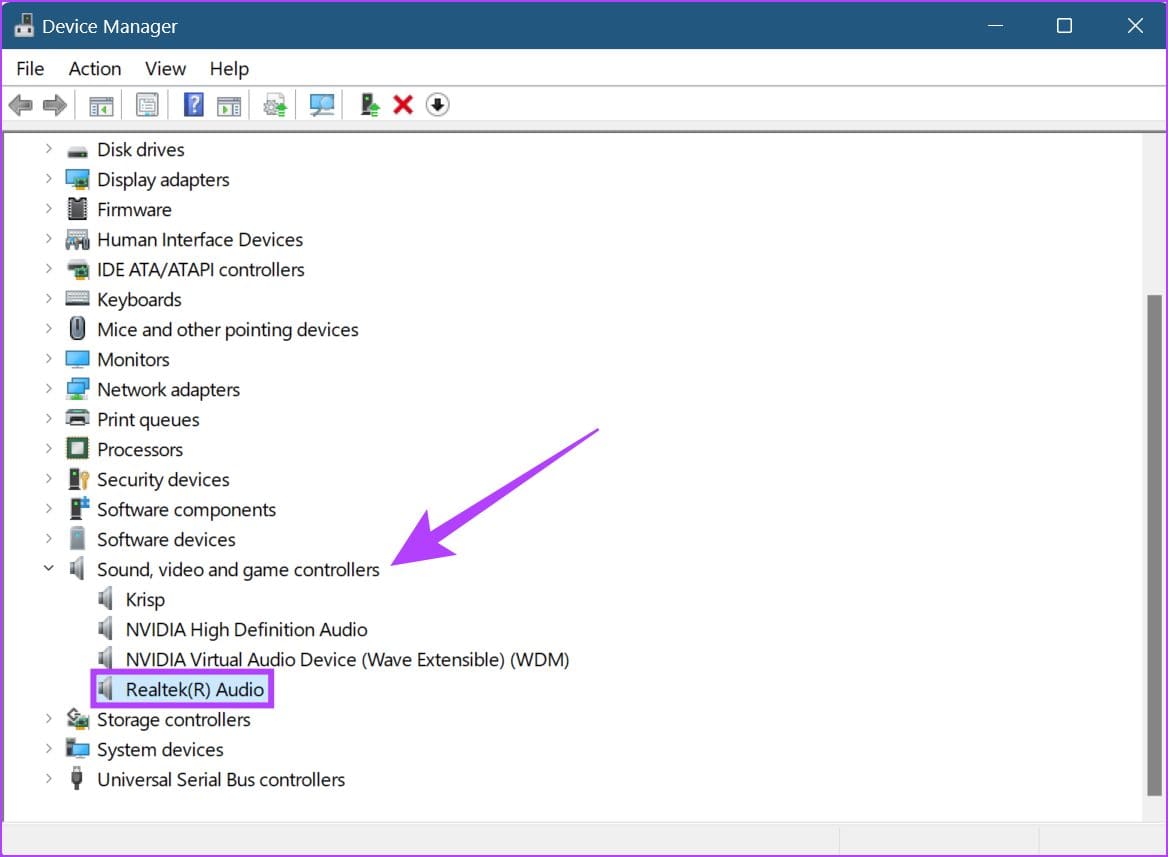Click the blue Help question mark icon
Screen dimensions: 1168x857
(x=194, y=104)
